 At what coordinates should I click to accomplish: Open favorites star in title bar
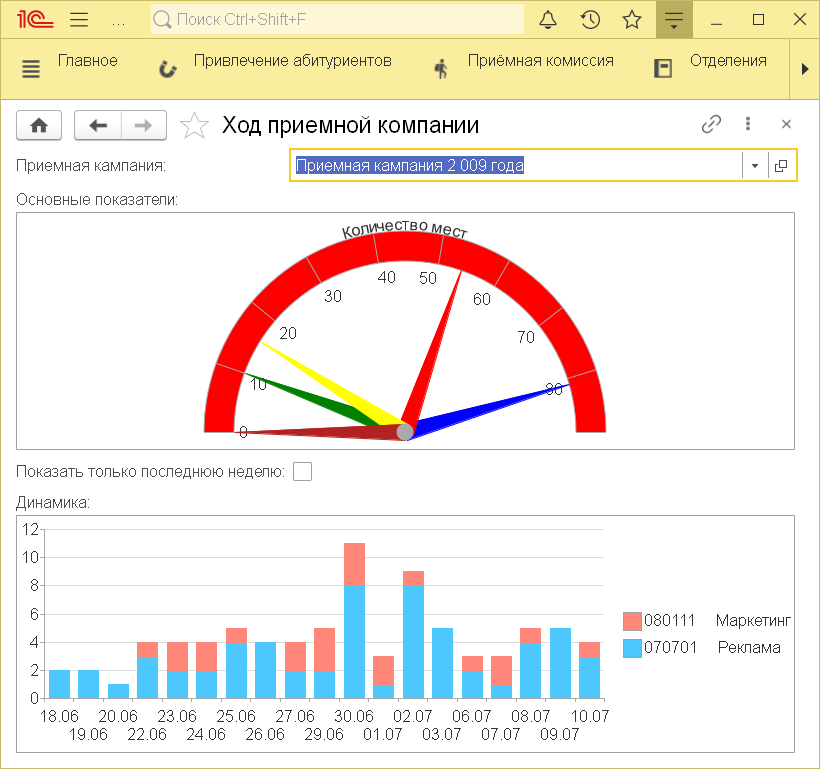632,19
